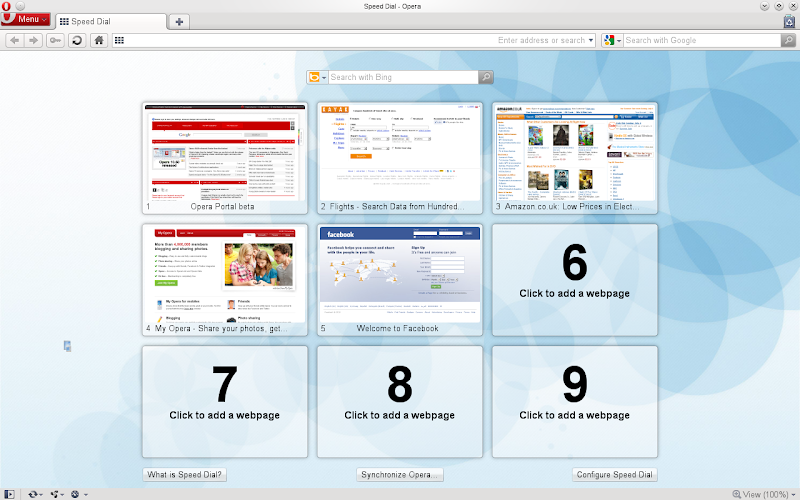Add a webpage to speed dial slot 6
The height and width of the screenshot is (500, 800).
(574, 280)
